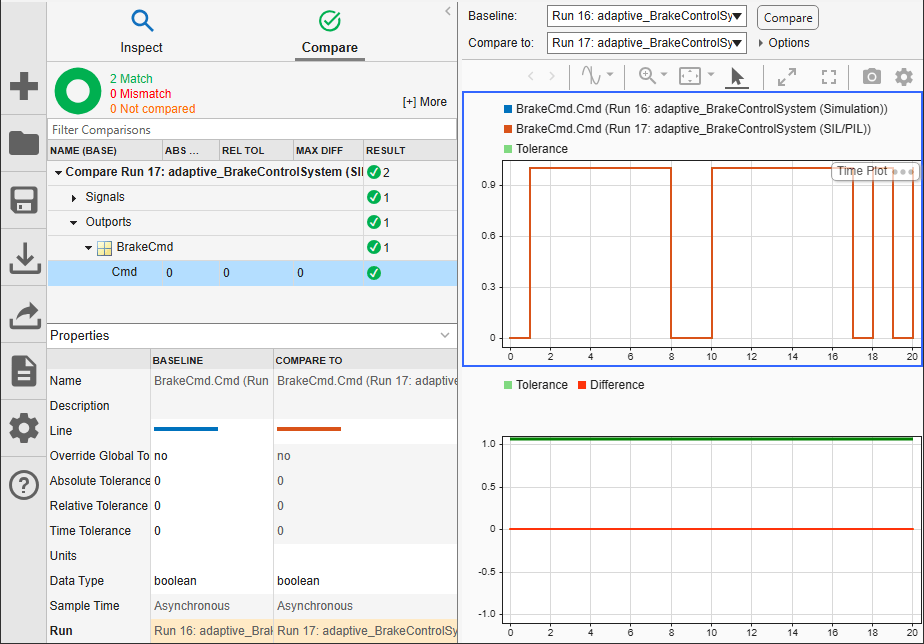Click the plus icon to add a new session

24,86
